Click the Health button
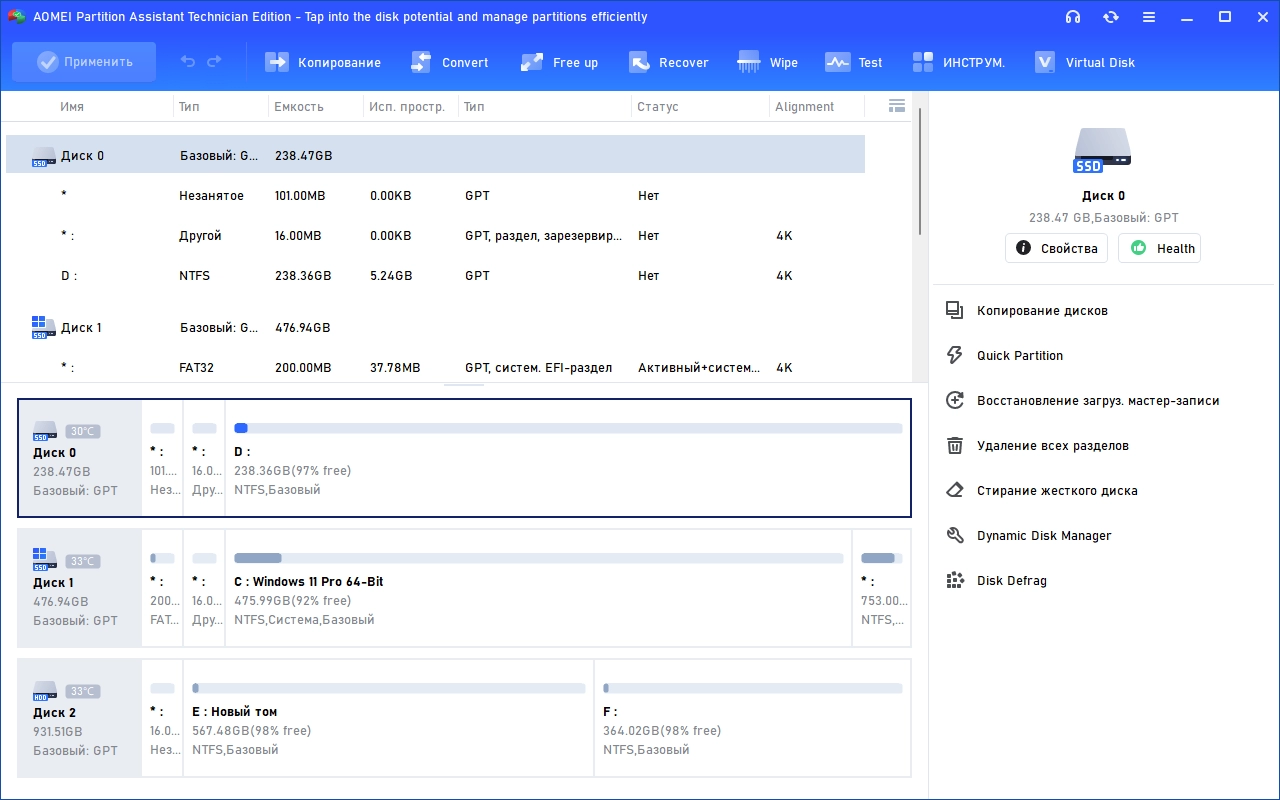The height and width of the screenshot is (800, 1280). [x=1159, y=248]
